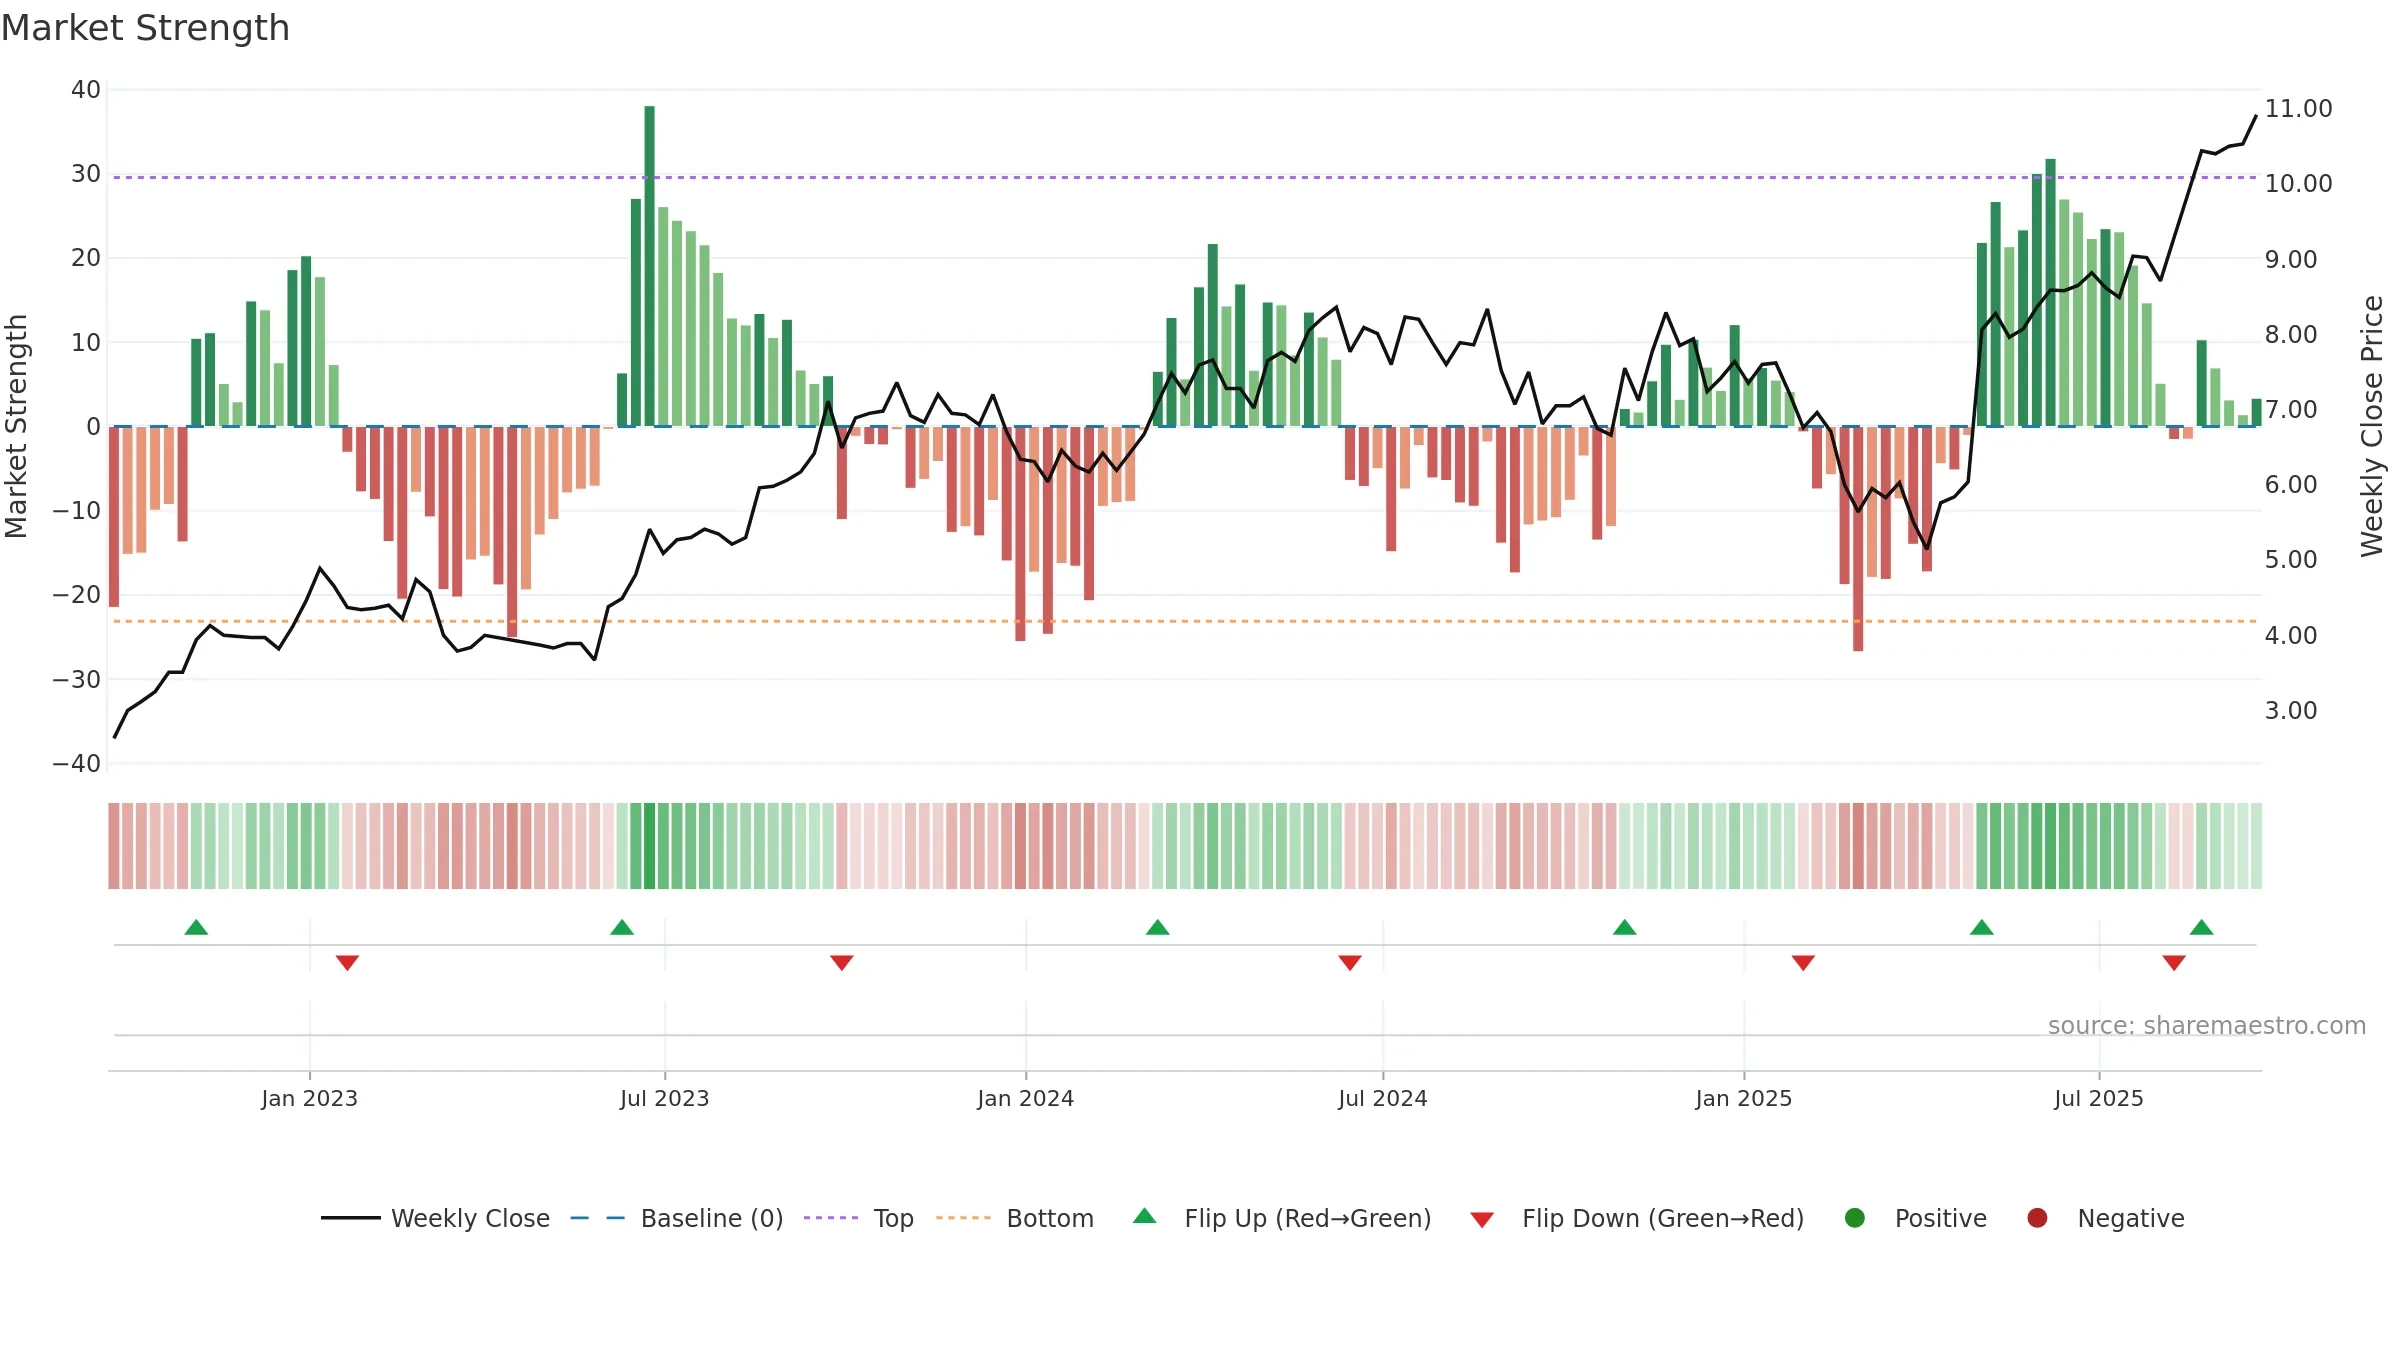Select the Flip Up triangle near November 2024
This screenshot has width=2400, height=1350.
[1625, 927]
